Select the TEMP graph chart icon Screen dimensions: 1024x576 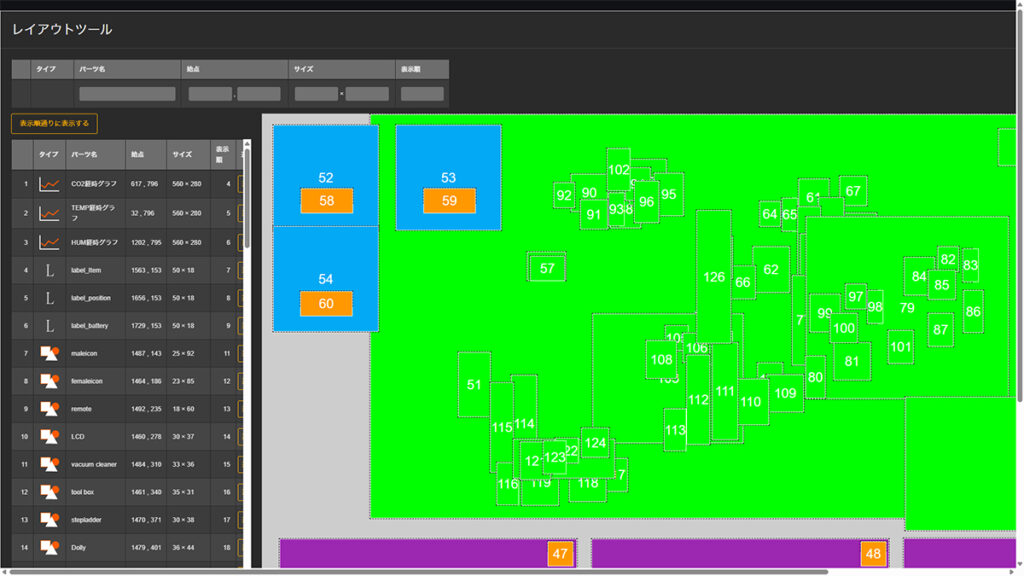pyautogui.click(x=49, y=213)
